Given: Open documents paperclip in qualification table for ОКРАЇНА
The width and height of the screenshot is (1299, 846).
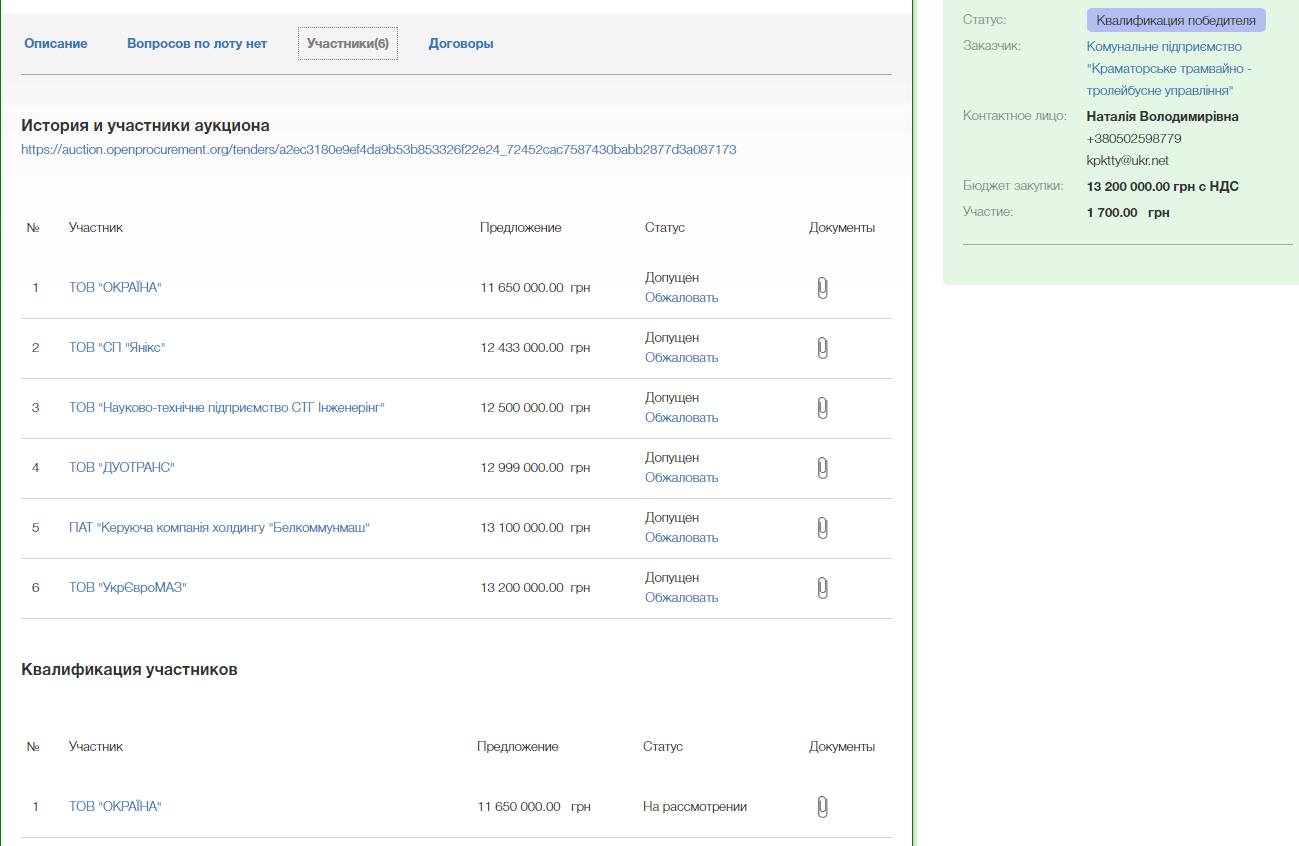Looking at the screenshot, I should (822, 807).
